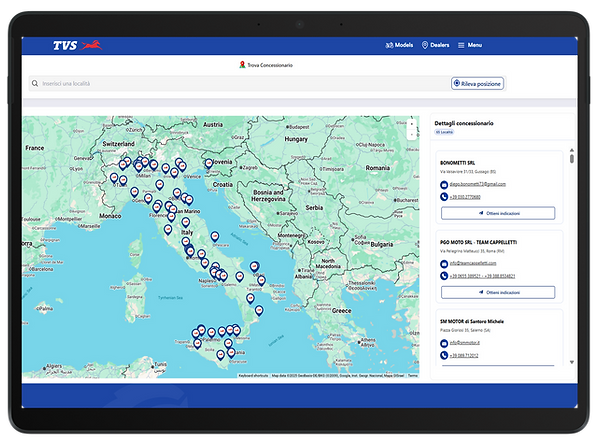Select the southernmost pin in Calabria
This screenshot has width=612, height=441.
(259, 311)
